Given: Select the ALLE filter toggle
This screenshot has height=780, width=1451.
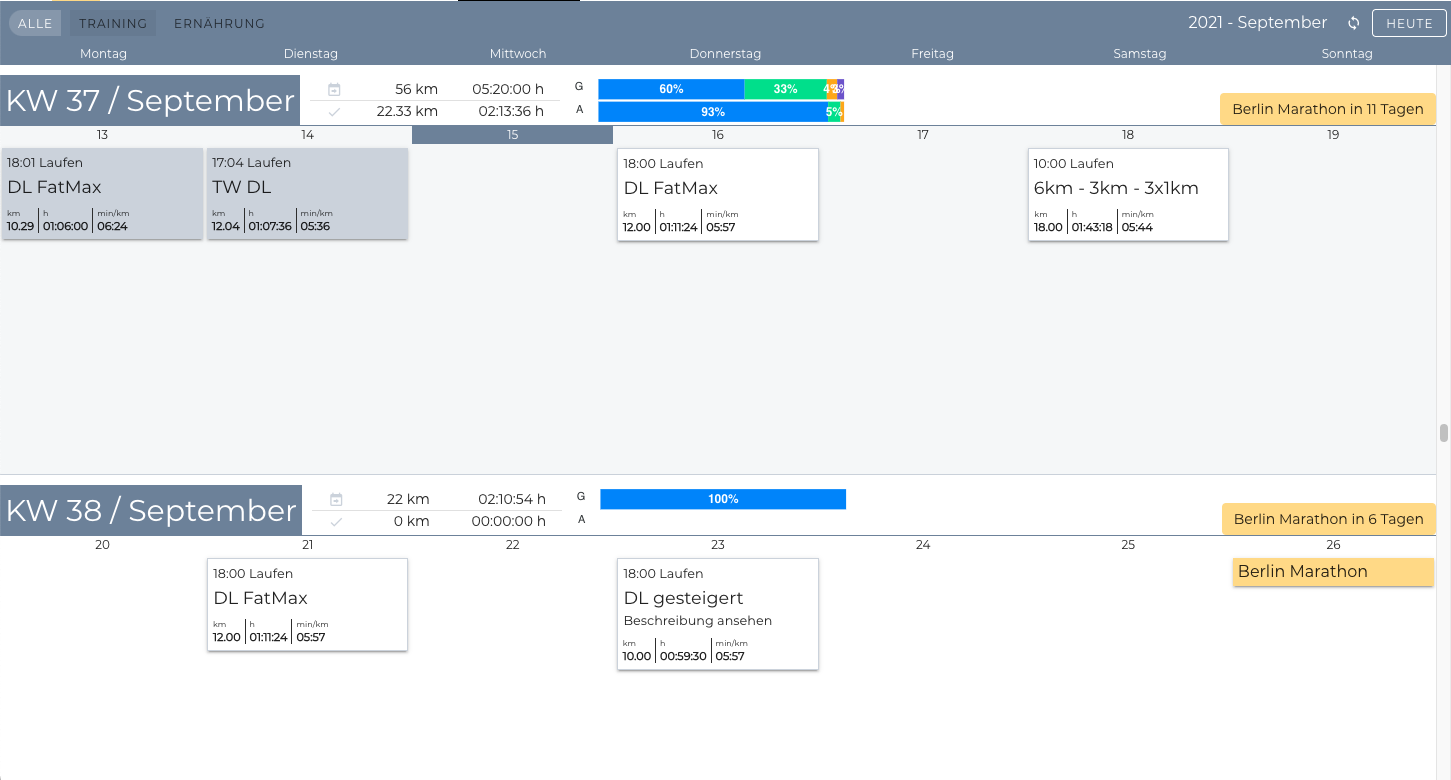Looking at the screenshot, I should click(x=35, y=23).
